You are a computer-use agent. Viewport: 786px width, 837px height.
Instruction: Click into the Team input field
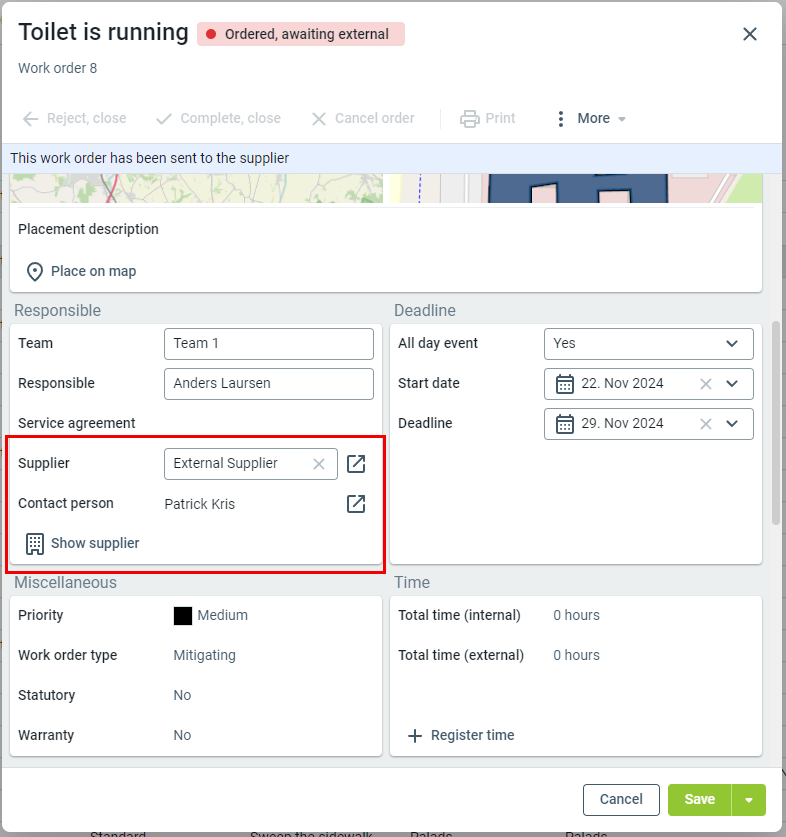click(x=268, y=344)
